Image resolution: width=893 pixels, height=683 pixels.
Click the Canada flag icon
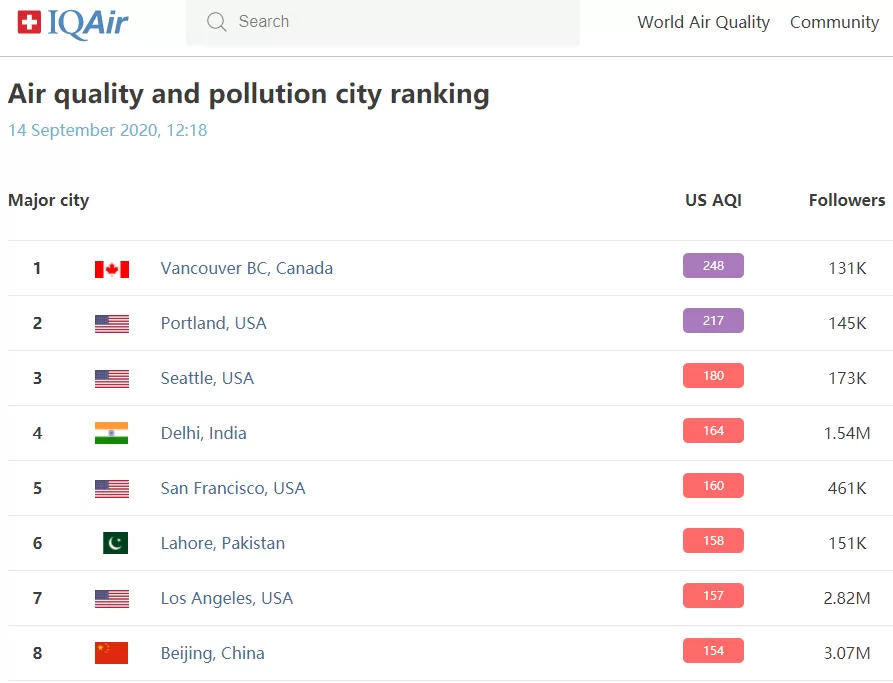tap(112, 269)
